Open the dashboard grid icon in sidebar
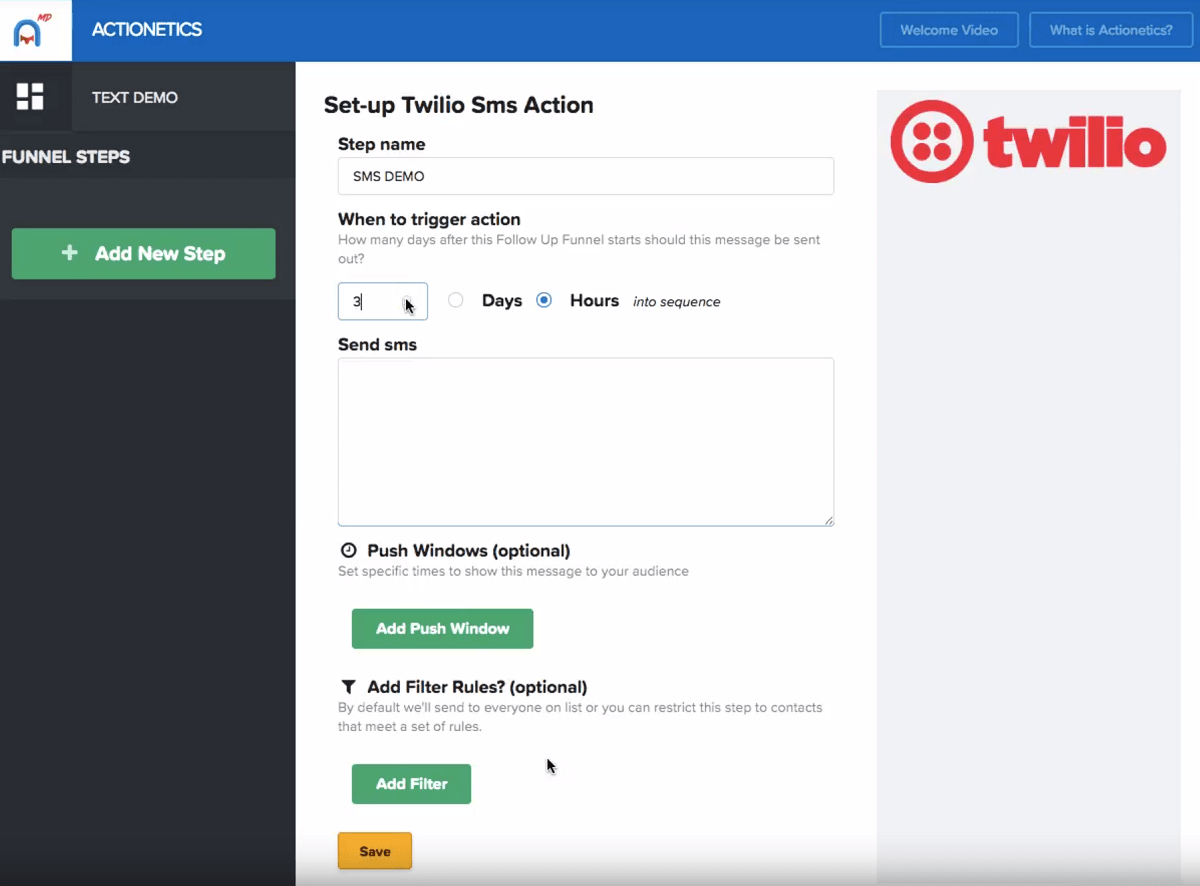The image size is (1200, 886). [30, 97]
